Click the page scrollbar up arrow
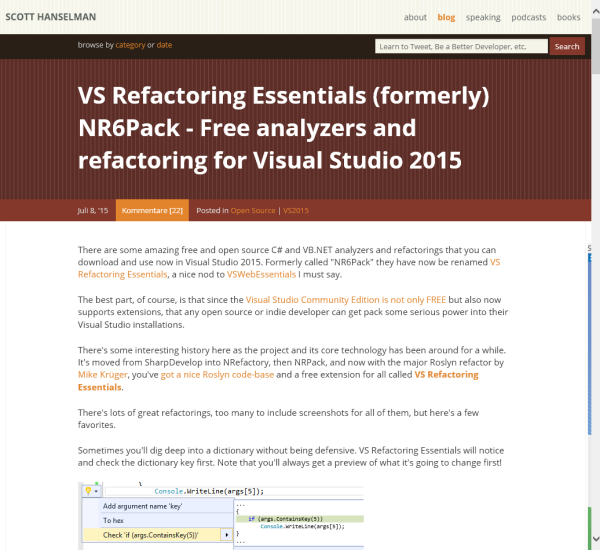The image size is (600, 550). pyautogui.click(x=595, y=11)
